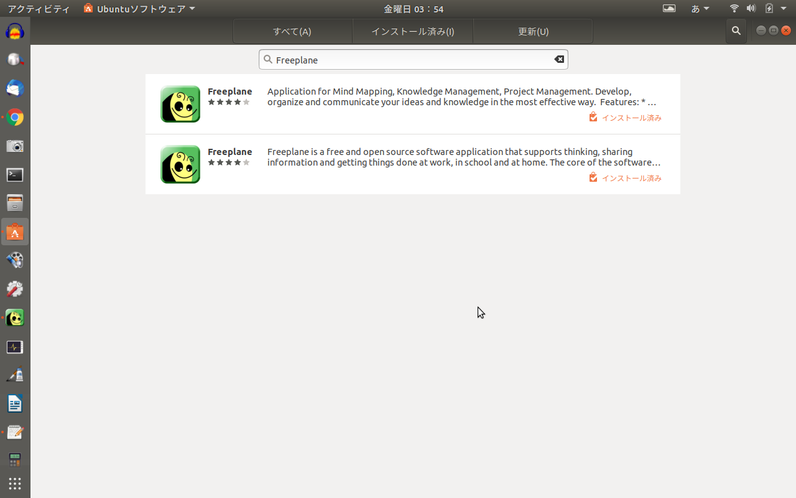
Task: Open the system menu arrow at top right
Action: [784, 9]
